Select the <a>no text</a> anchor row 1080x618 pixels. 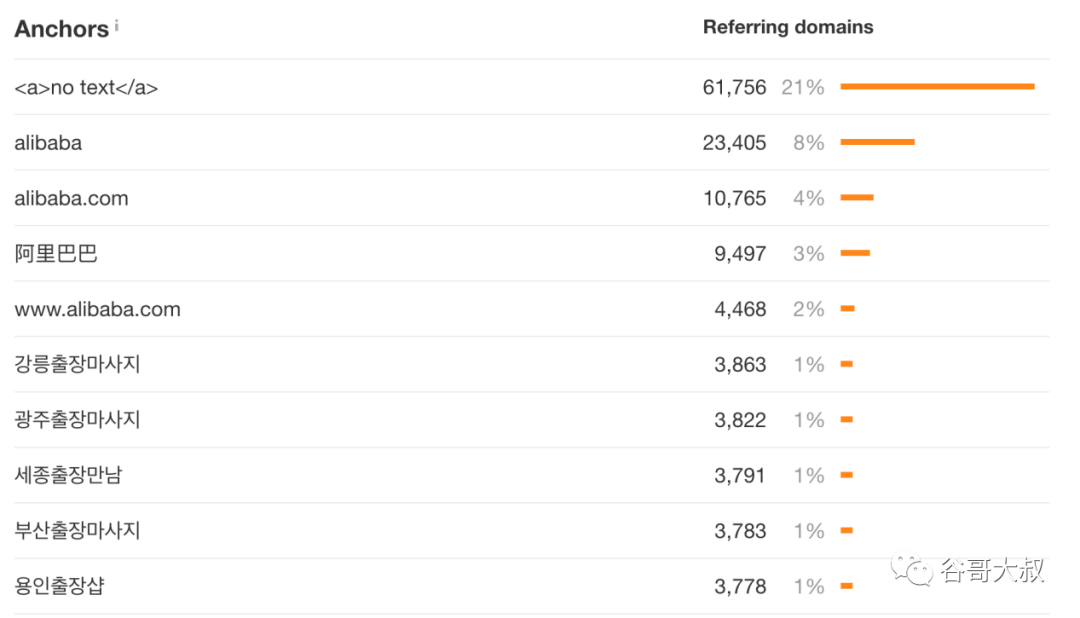86,88
